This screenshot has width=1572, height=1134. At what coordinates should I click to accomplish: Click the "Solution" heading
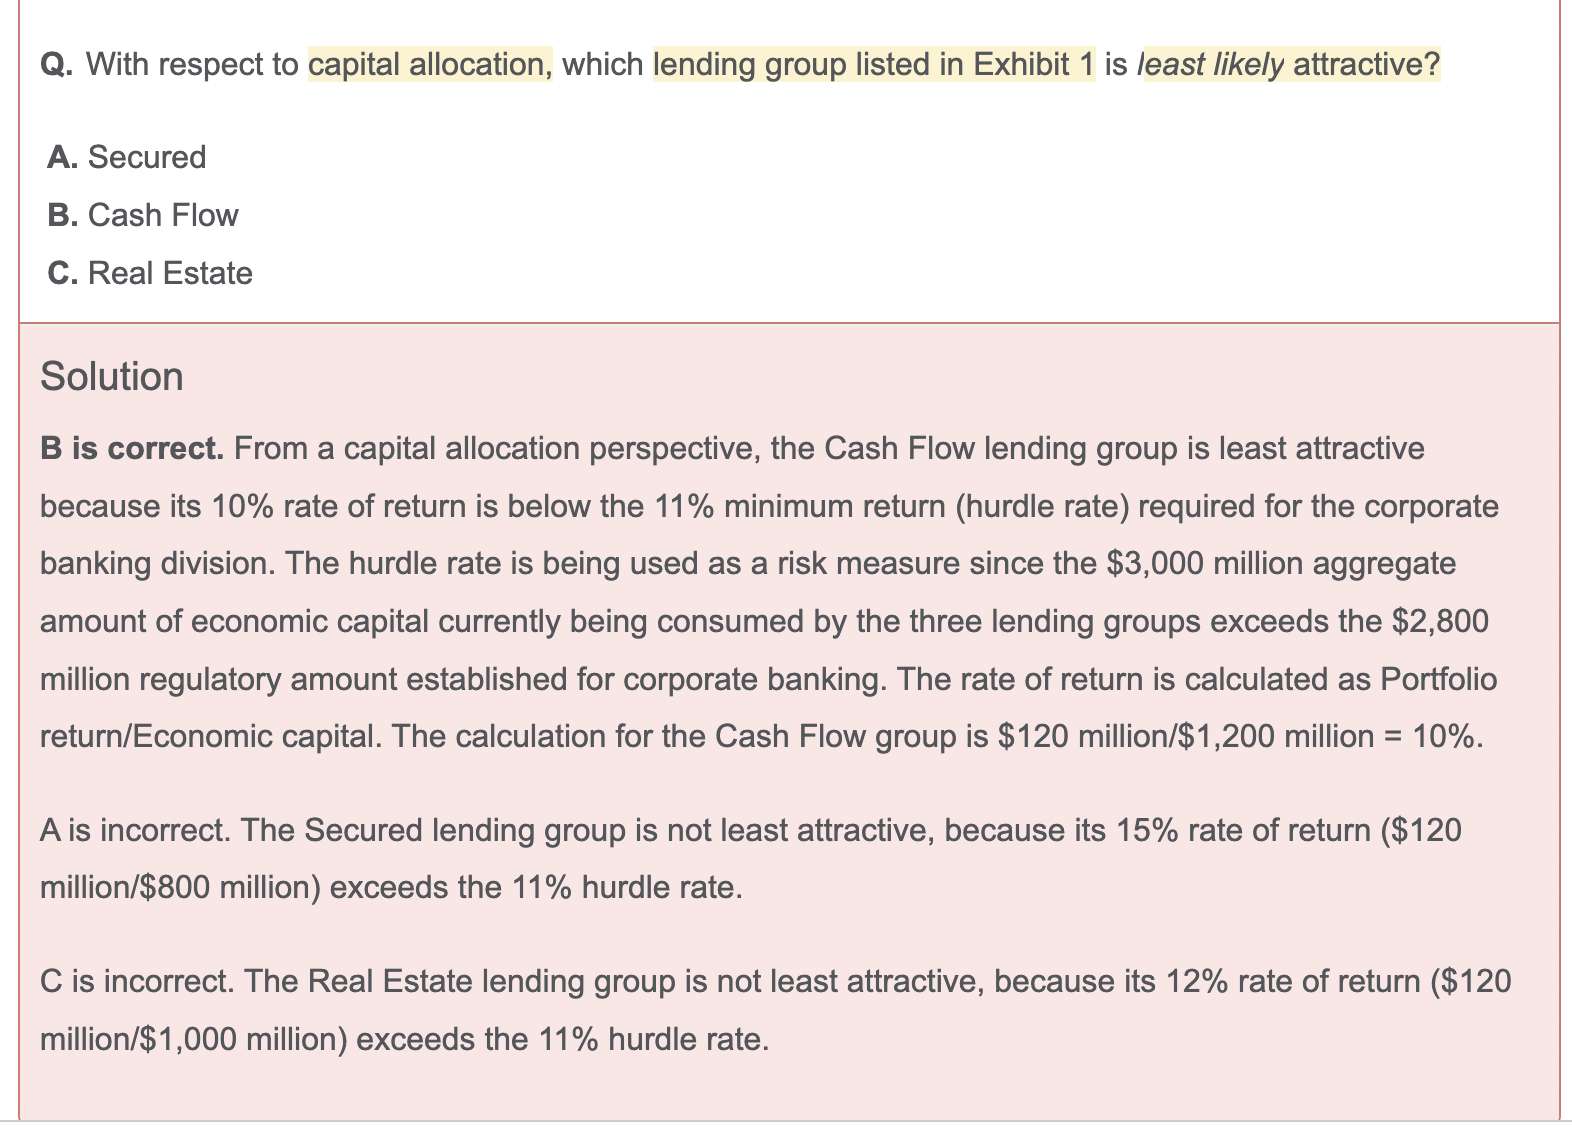[x=112, y=377]
